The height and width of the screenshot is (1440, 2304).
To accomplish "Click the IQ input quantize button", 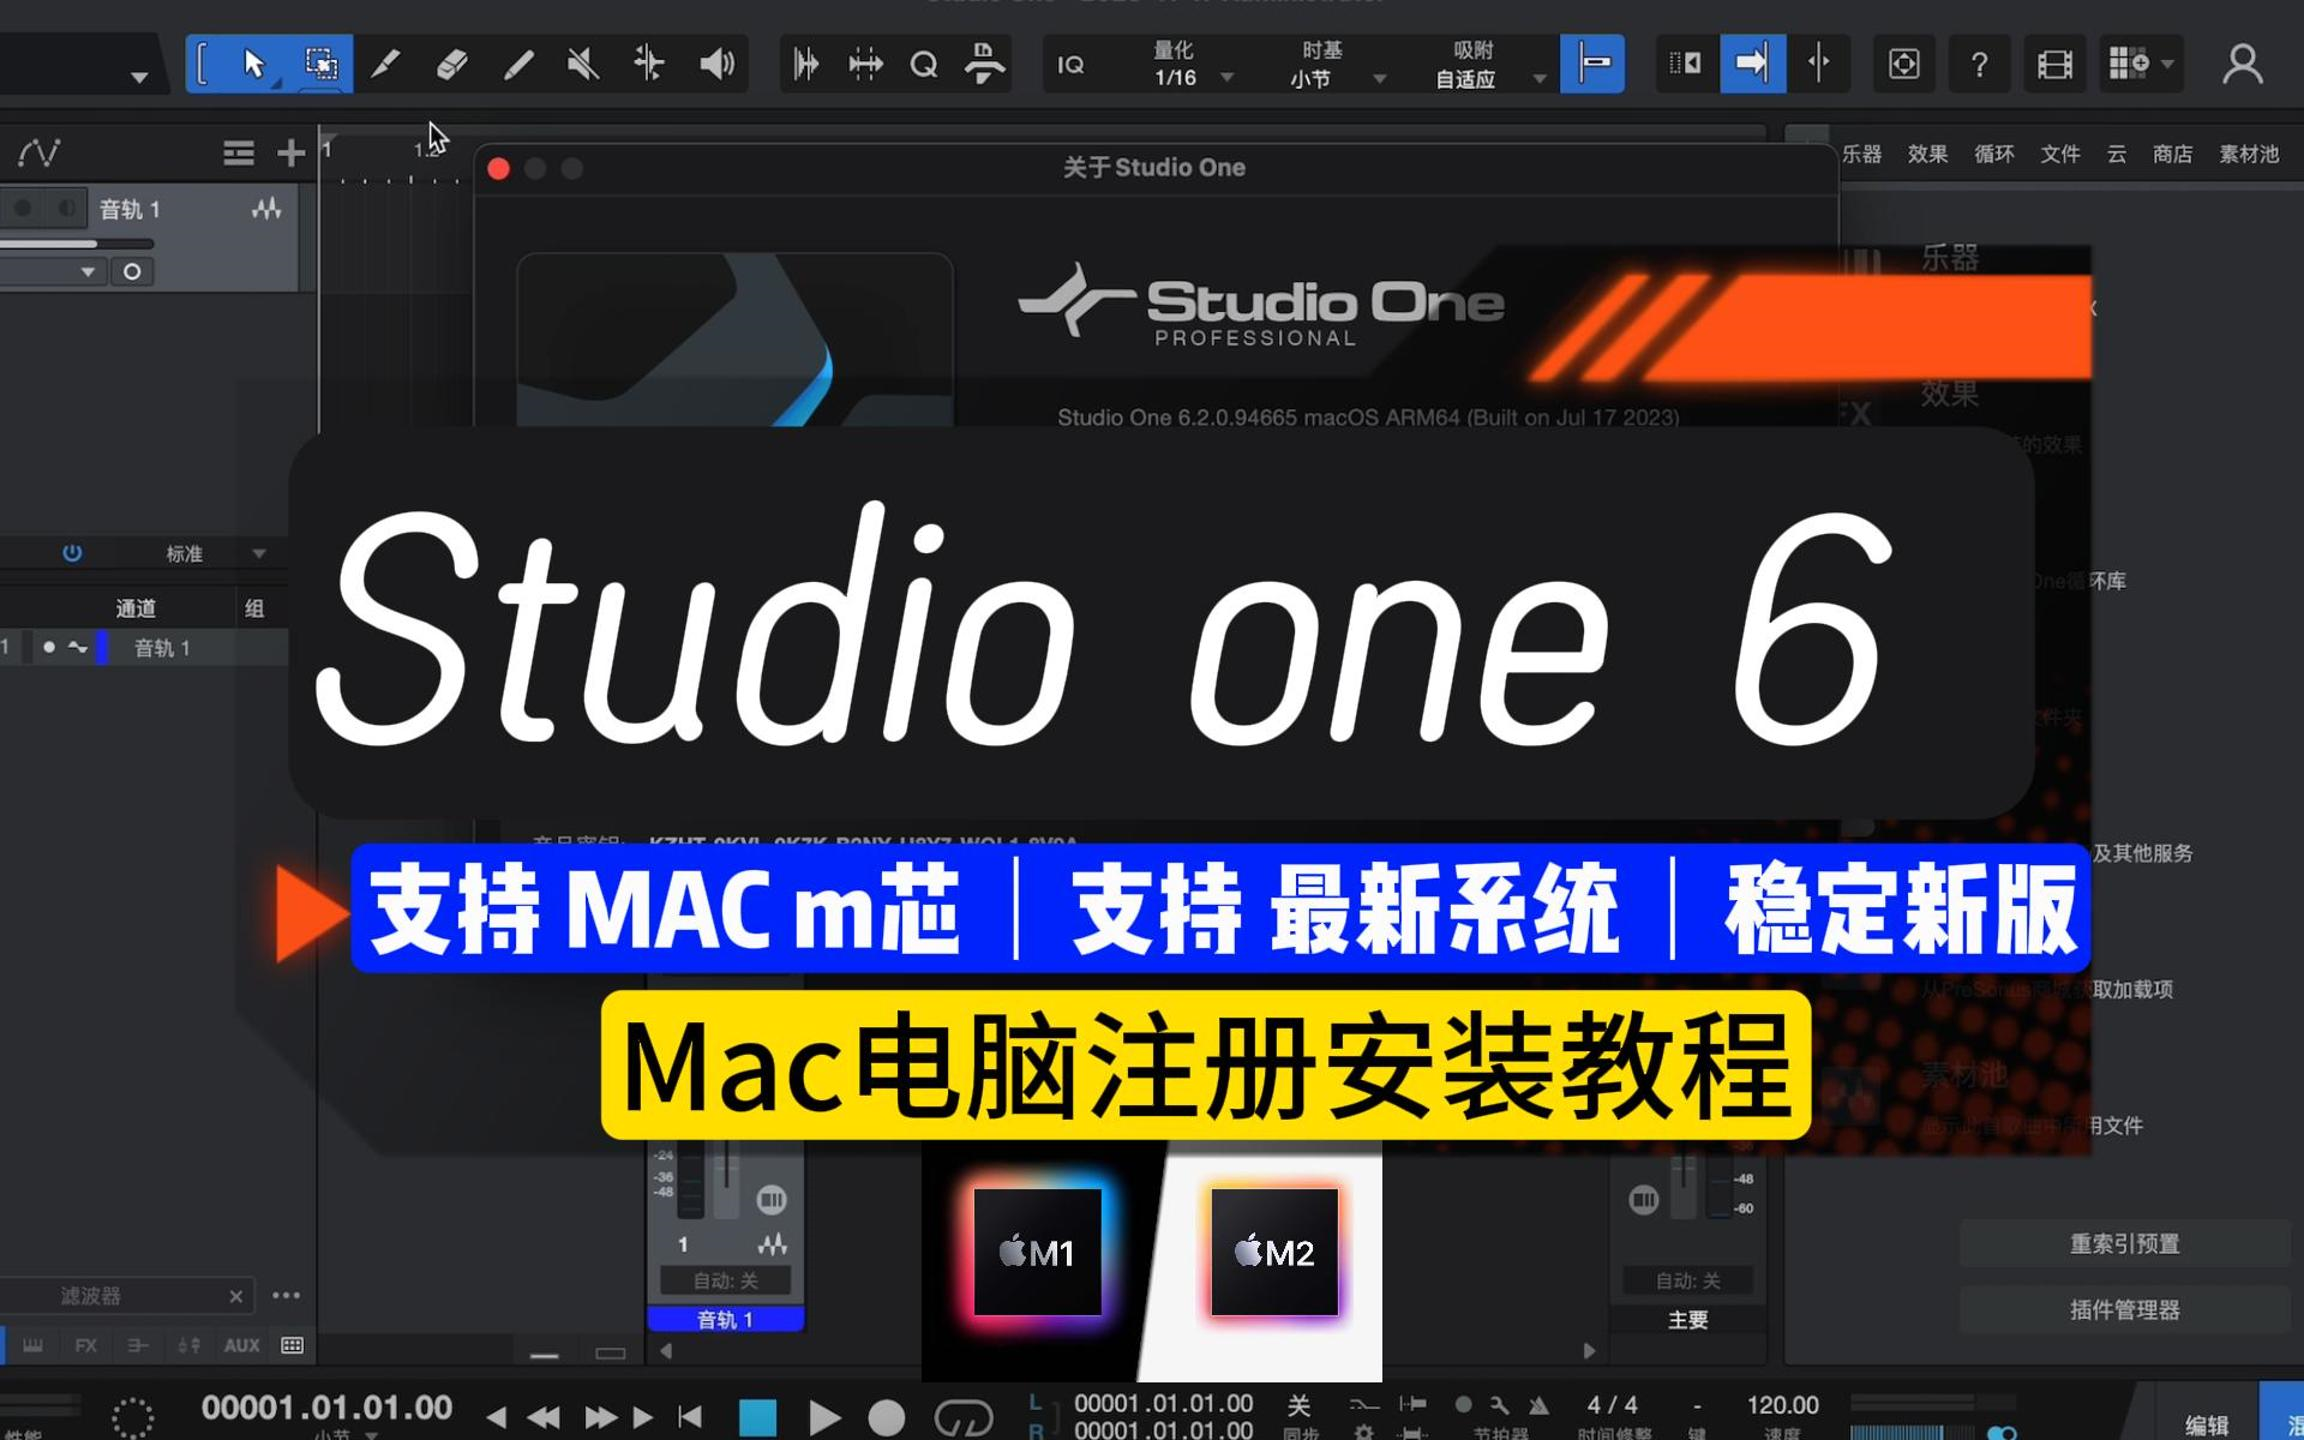I will point(1071,64).
